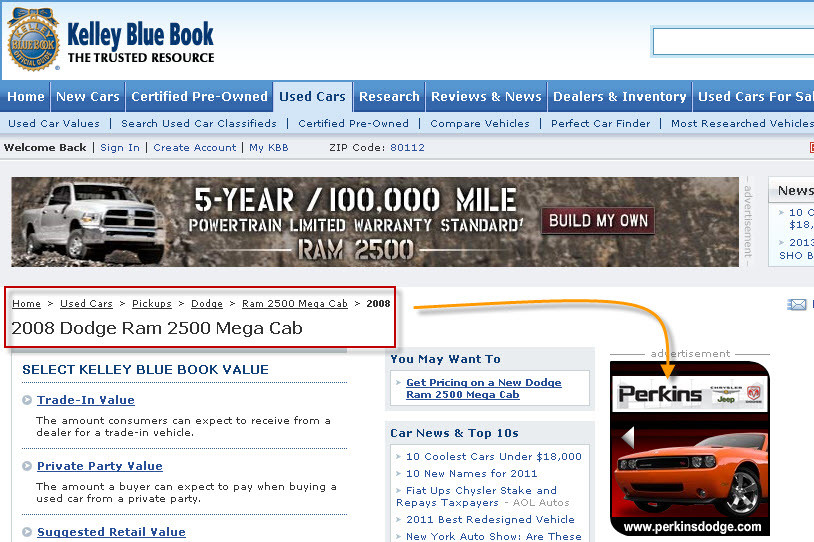This screenshot has width=814, height=542.
Task: Open the Home main nav tab
Action: click(x=26, y=97)
